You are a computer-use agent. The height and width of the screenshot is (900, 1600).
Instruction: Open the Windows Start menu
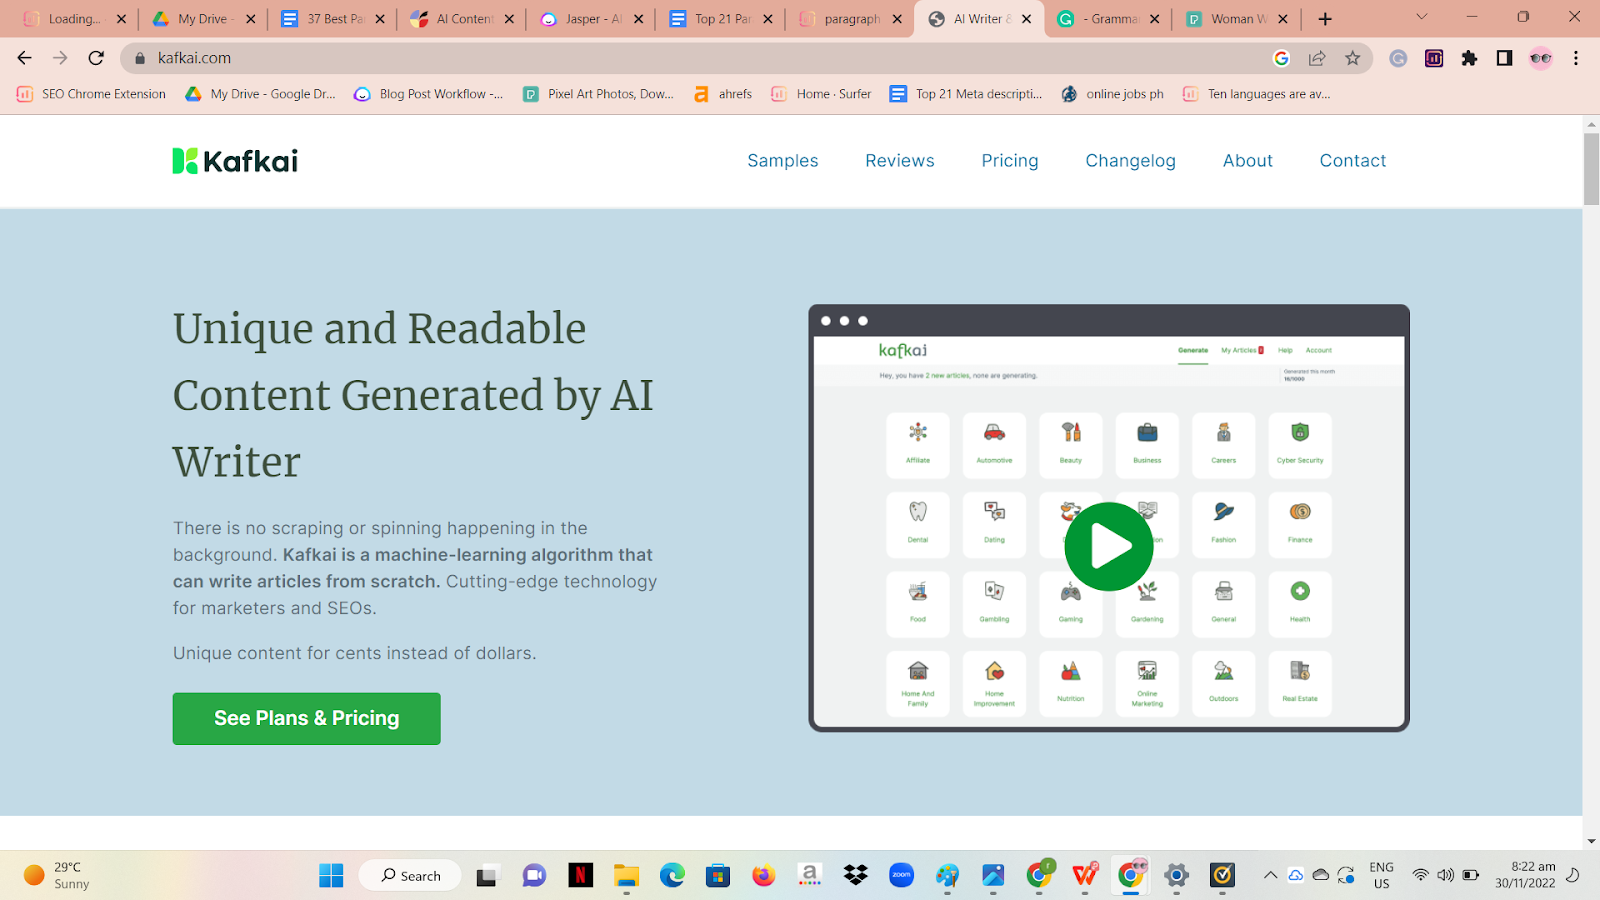point(331,876)
